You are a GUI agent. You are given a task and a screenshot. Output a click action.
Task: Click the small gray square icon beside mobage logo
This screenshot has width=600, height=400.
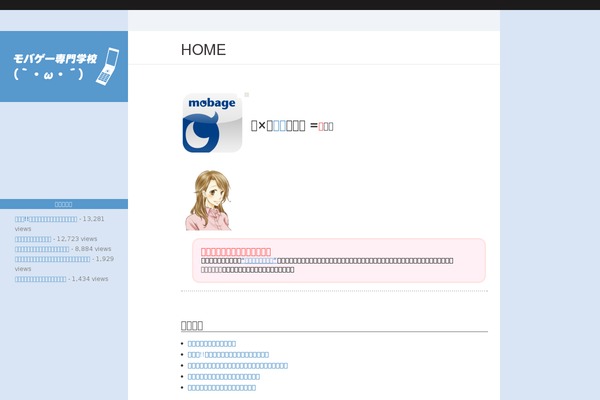point(247,95)
